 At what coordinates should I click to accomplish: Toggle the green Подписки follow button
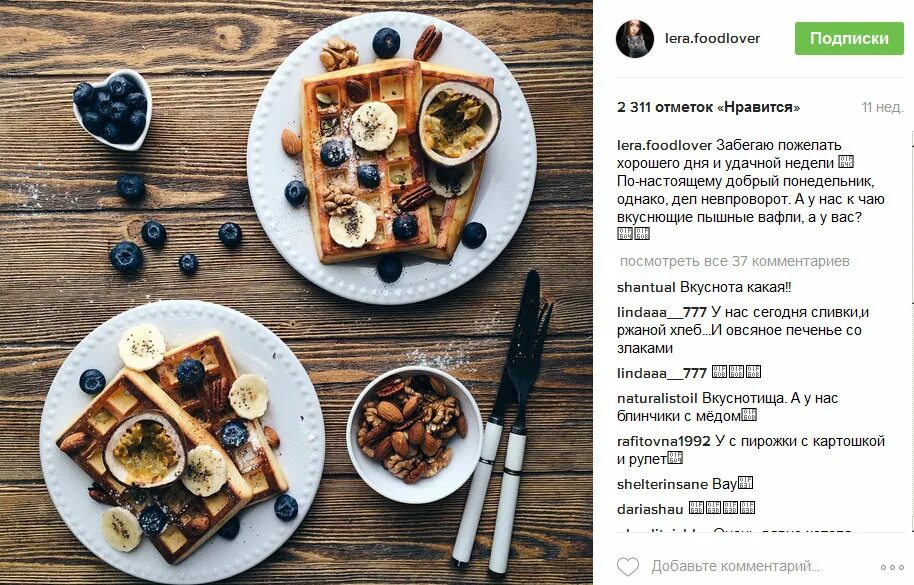[849, 38]
